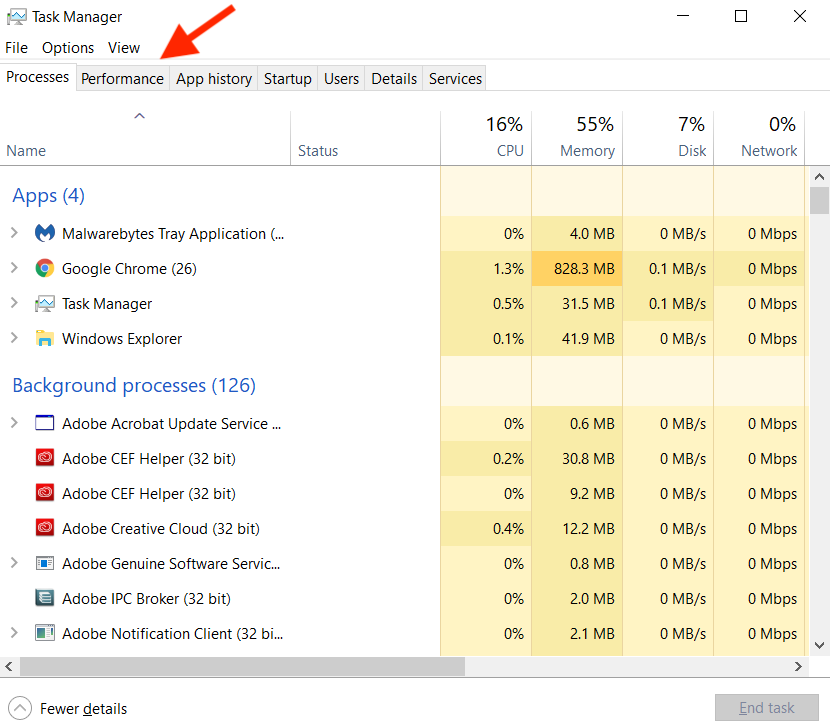Open the Options menu
Screen dimensions: 830x727
[x=68, y=48]
